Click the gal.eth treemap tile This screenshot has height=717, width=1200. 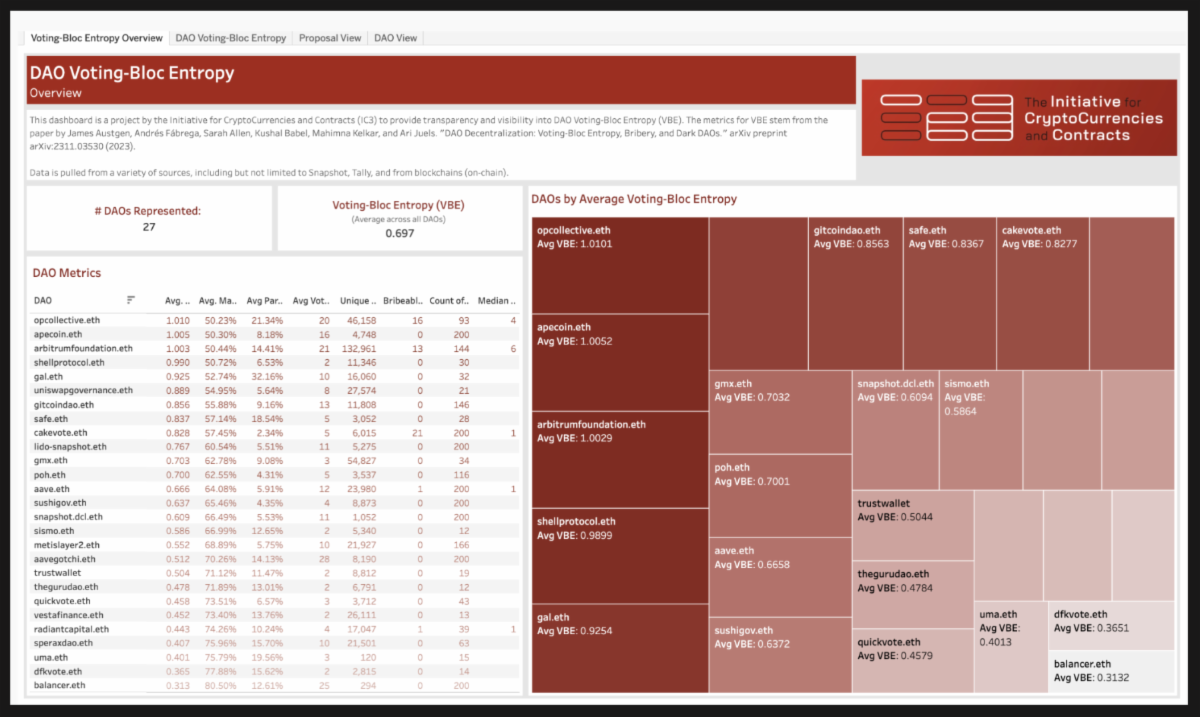pyautogui.click(x=620, y=648)
